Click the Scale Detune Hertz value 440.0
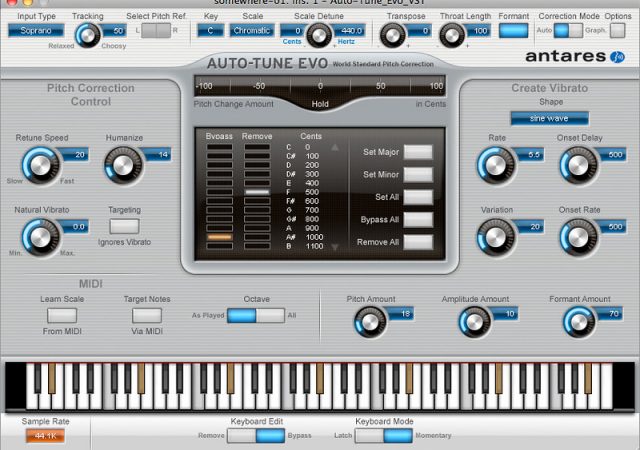 [351, 31]
